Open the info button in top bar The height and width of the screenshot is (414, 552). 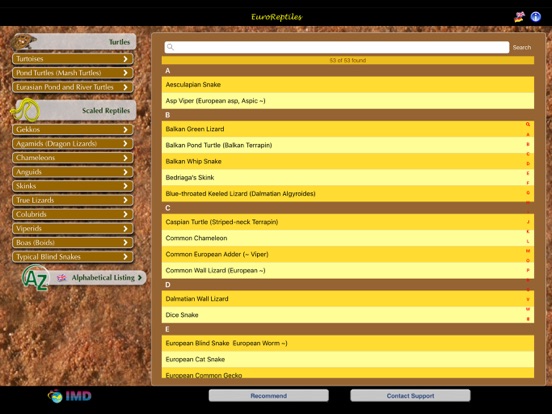[536, 17]
